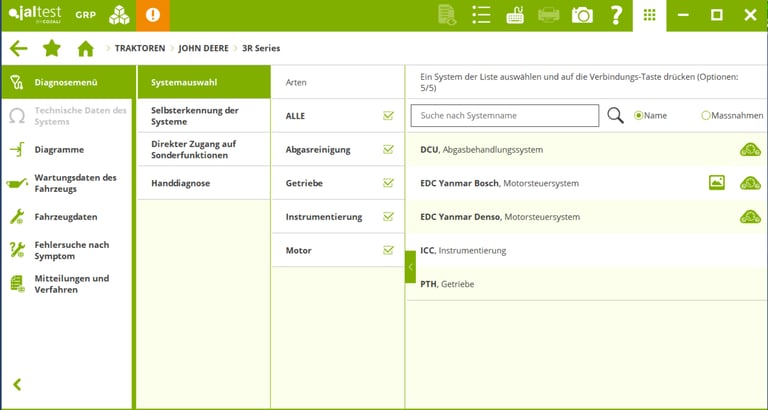Toggle the ALLE checkbox

click(388, 116)
